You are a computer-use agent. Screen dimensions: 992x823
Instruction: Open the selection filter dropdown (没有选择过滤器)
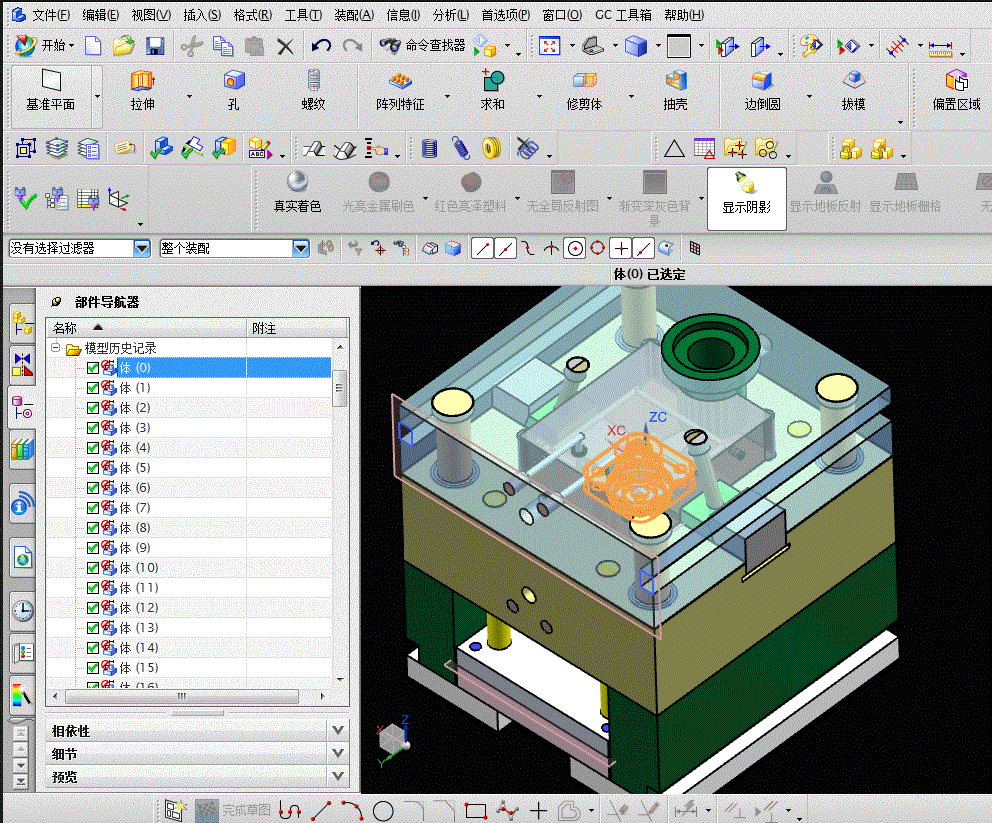tap(142, 249)
